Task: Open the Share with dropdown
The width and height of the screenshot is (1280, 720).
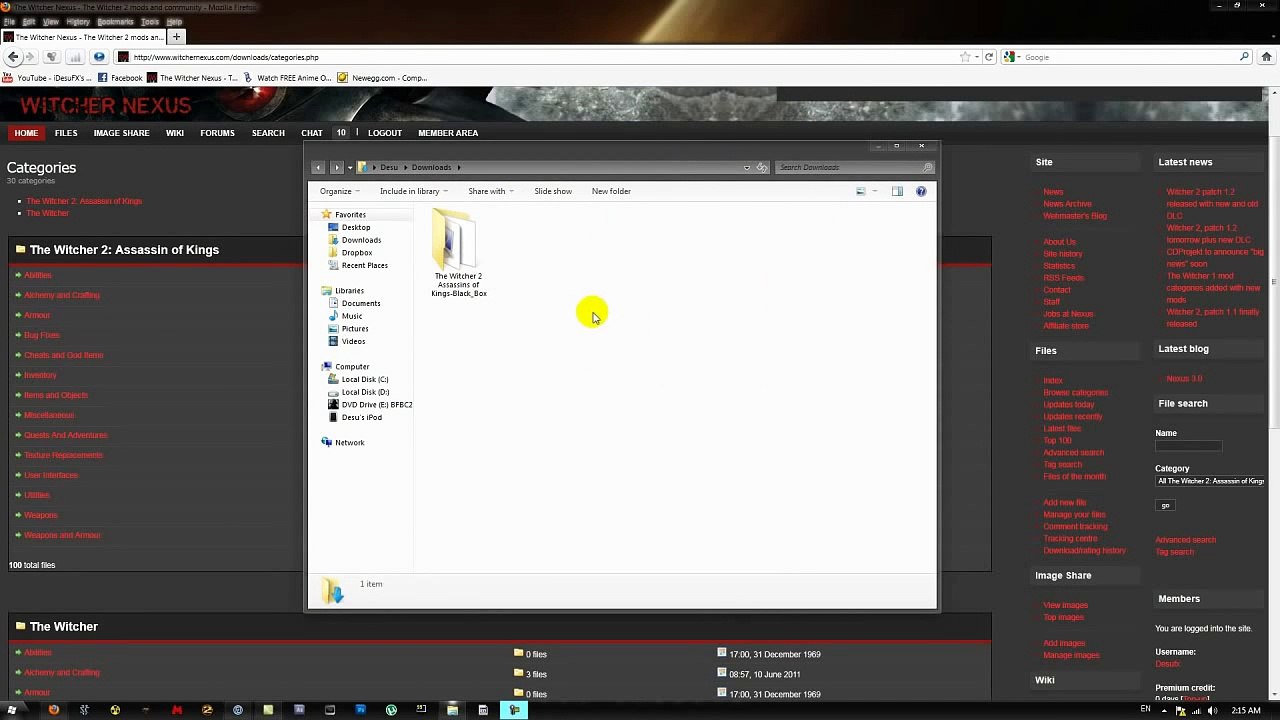Action: click(491, 191)
